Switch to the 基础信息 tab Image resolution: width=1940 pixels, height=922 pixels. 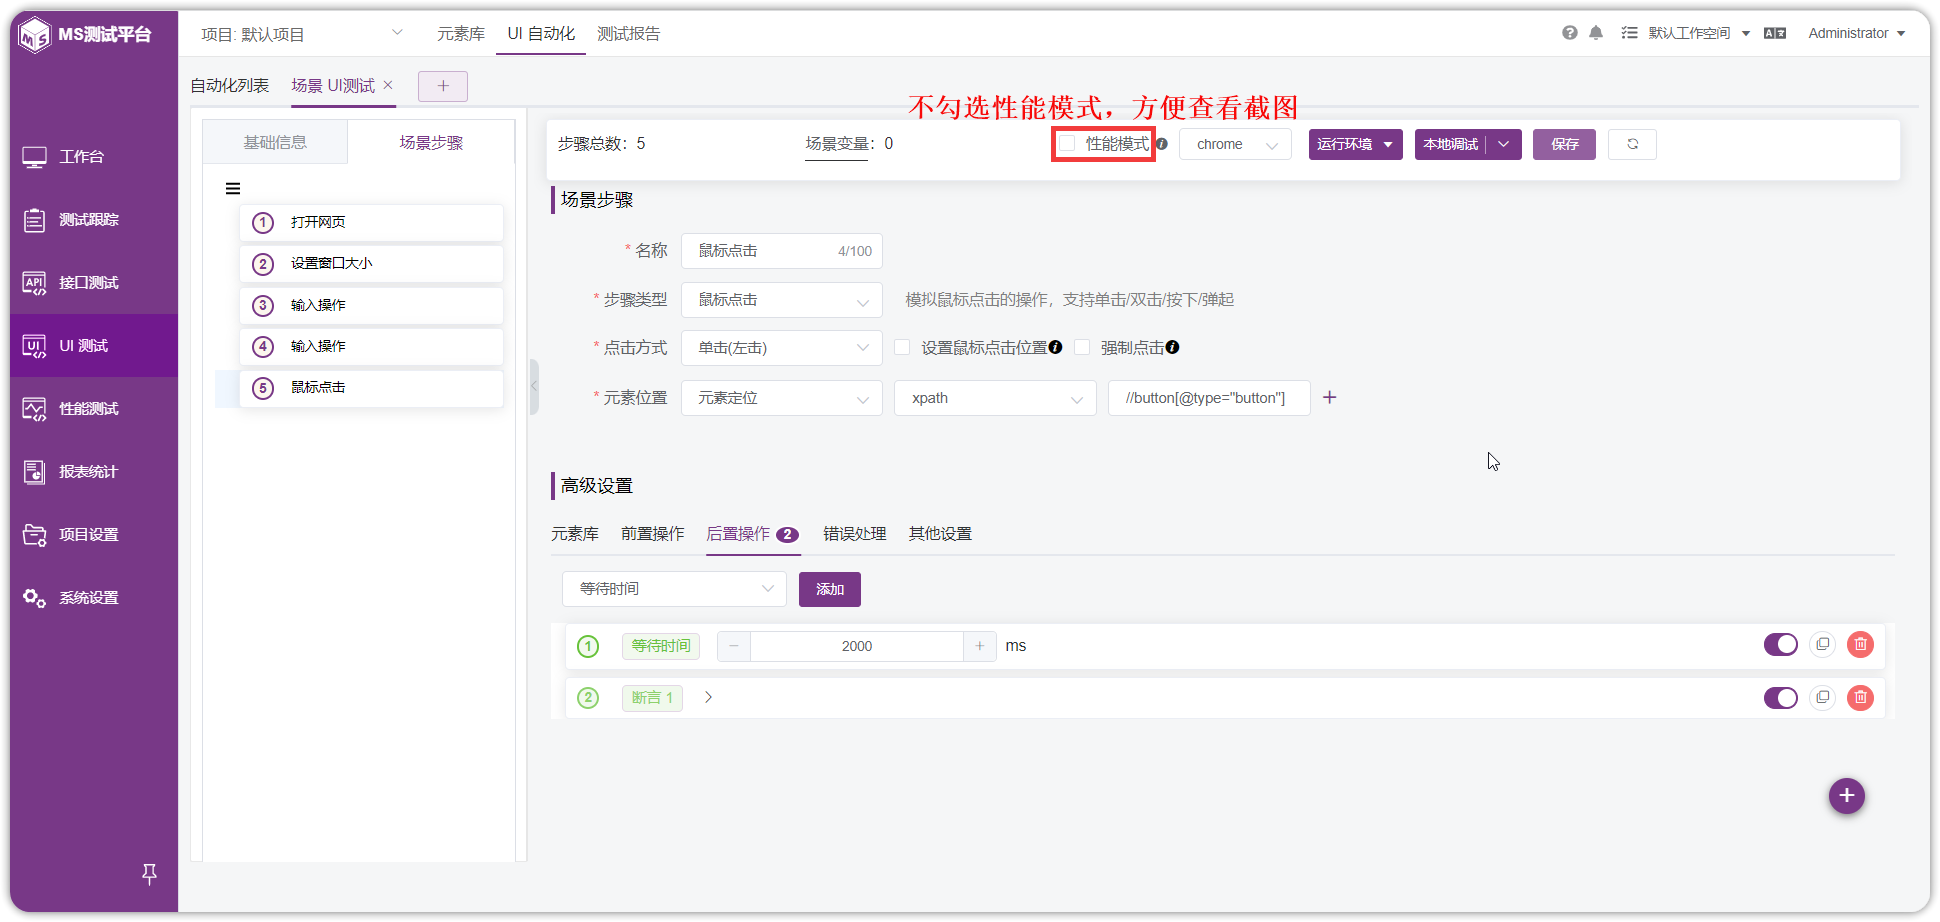point(275,142)
